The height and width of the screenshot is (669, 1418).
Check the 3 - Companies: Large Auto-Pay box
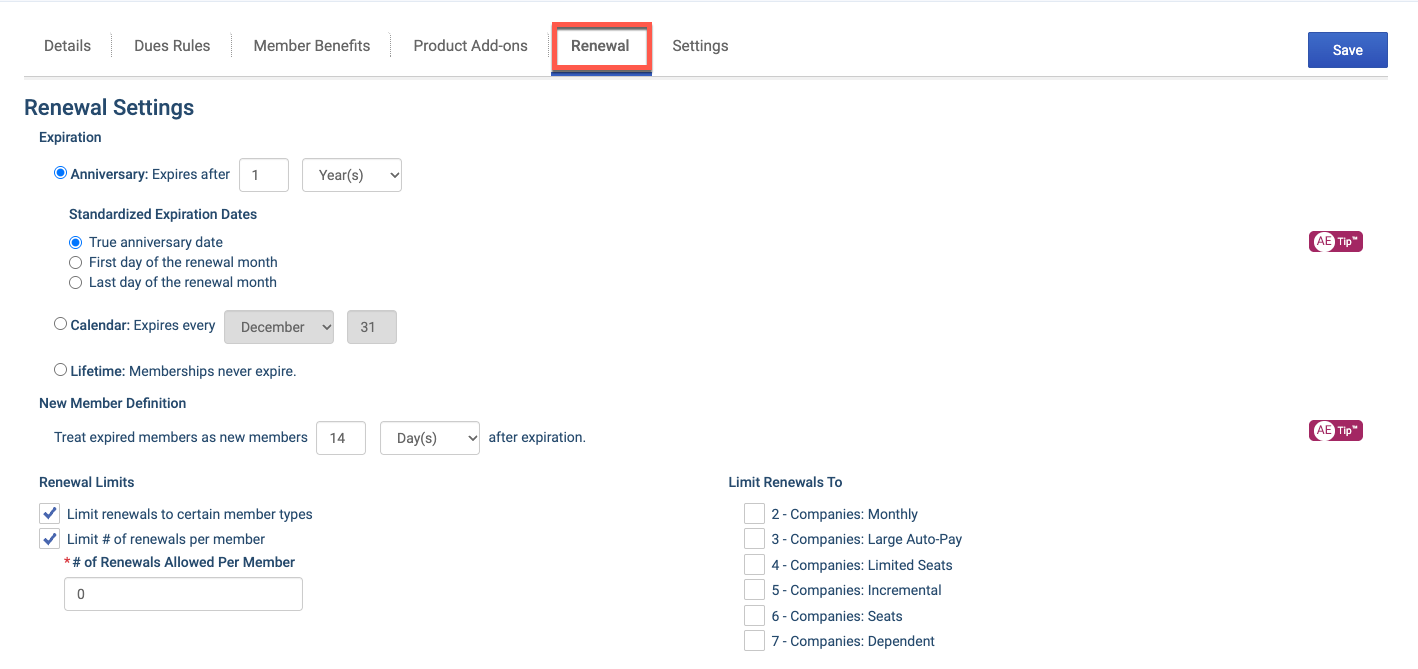point(754,539)
